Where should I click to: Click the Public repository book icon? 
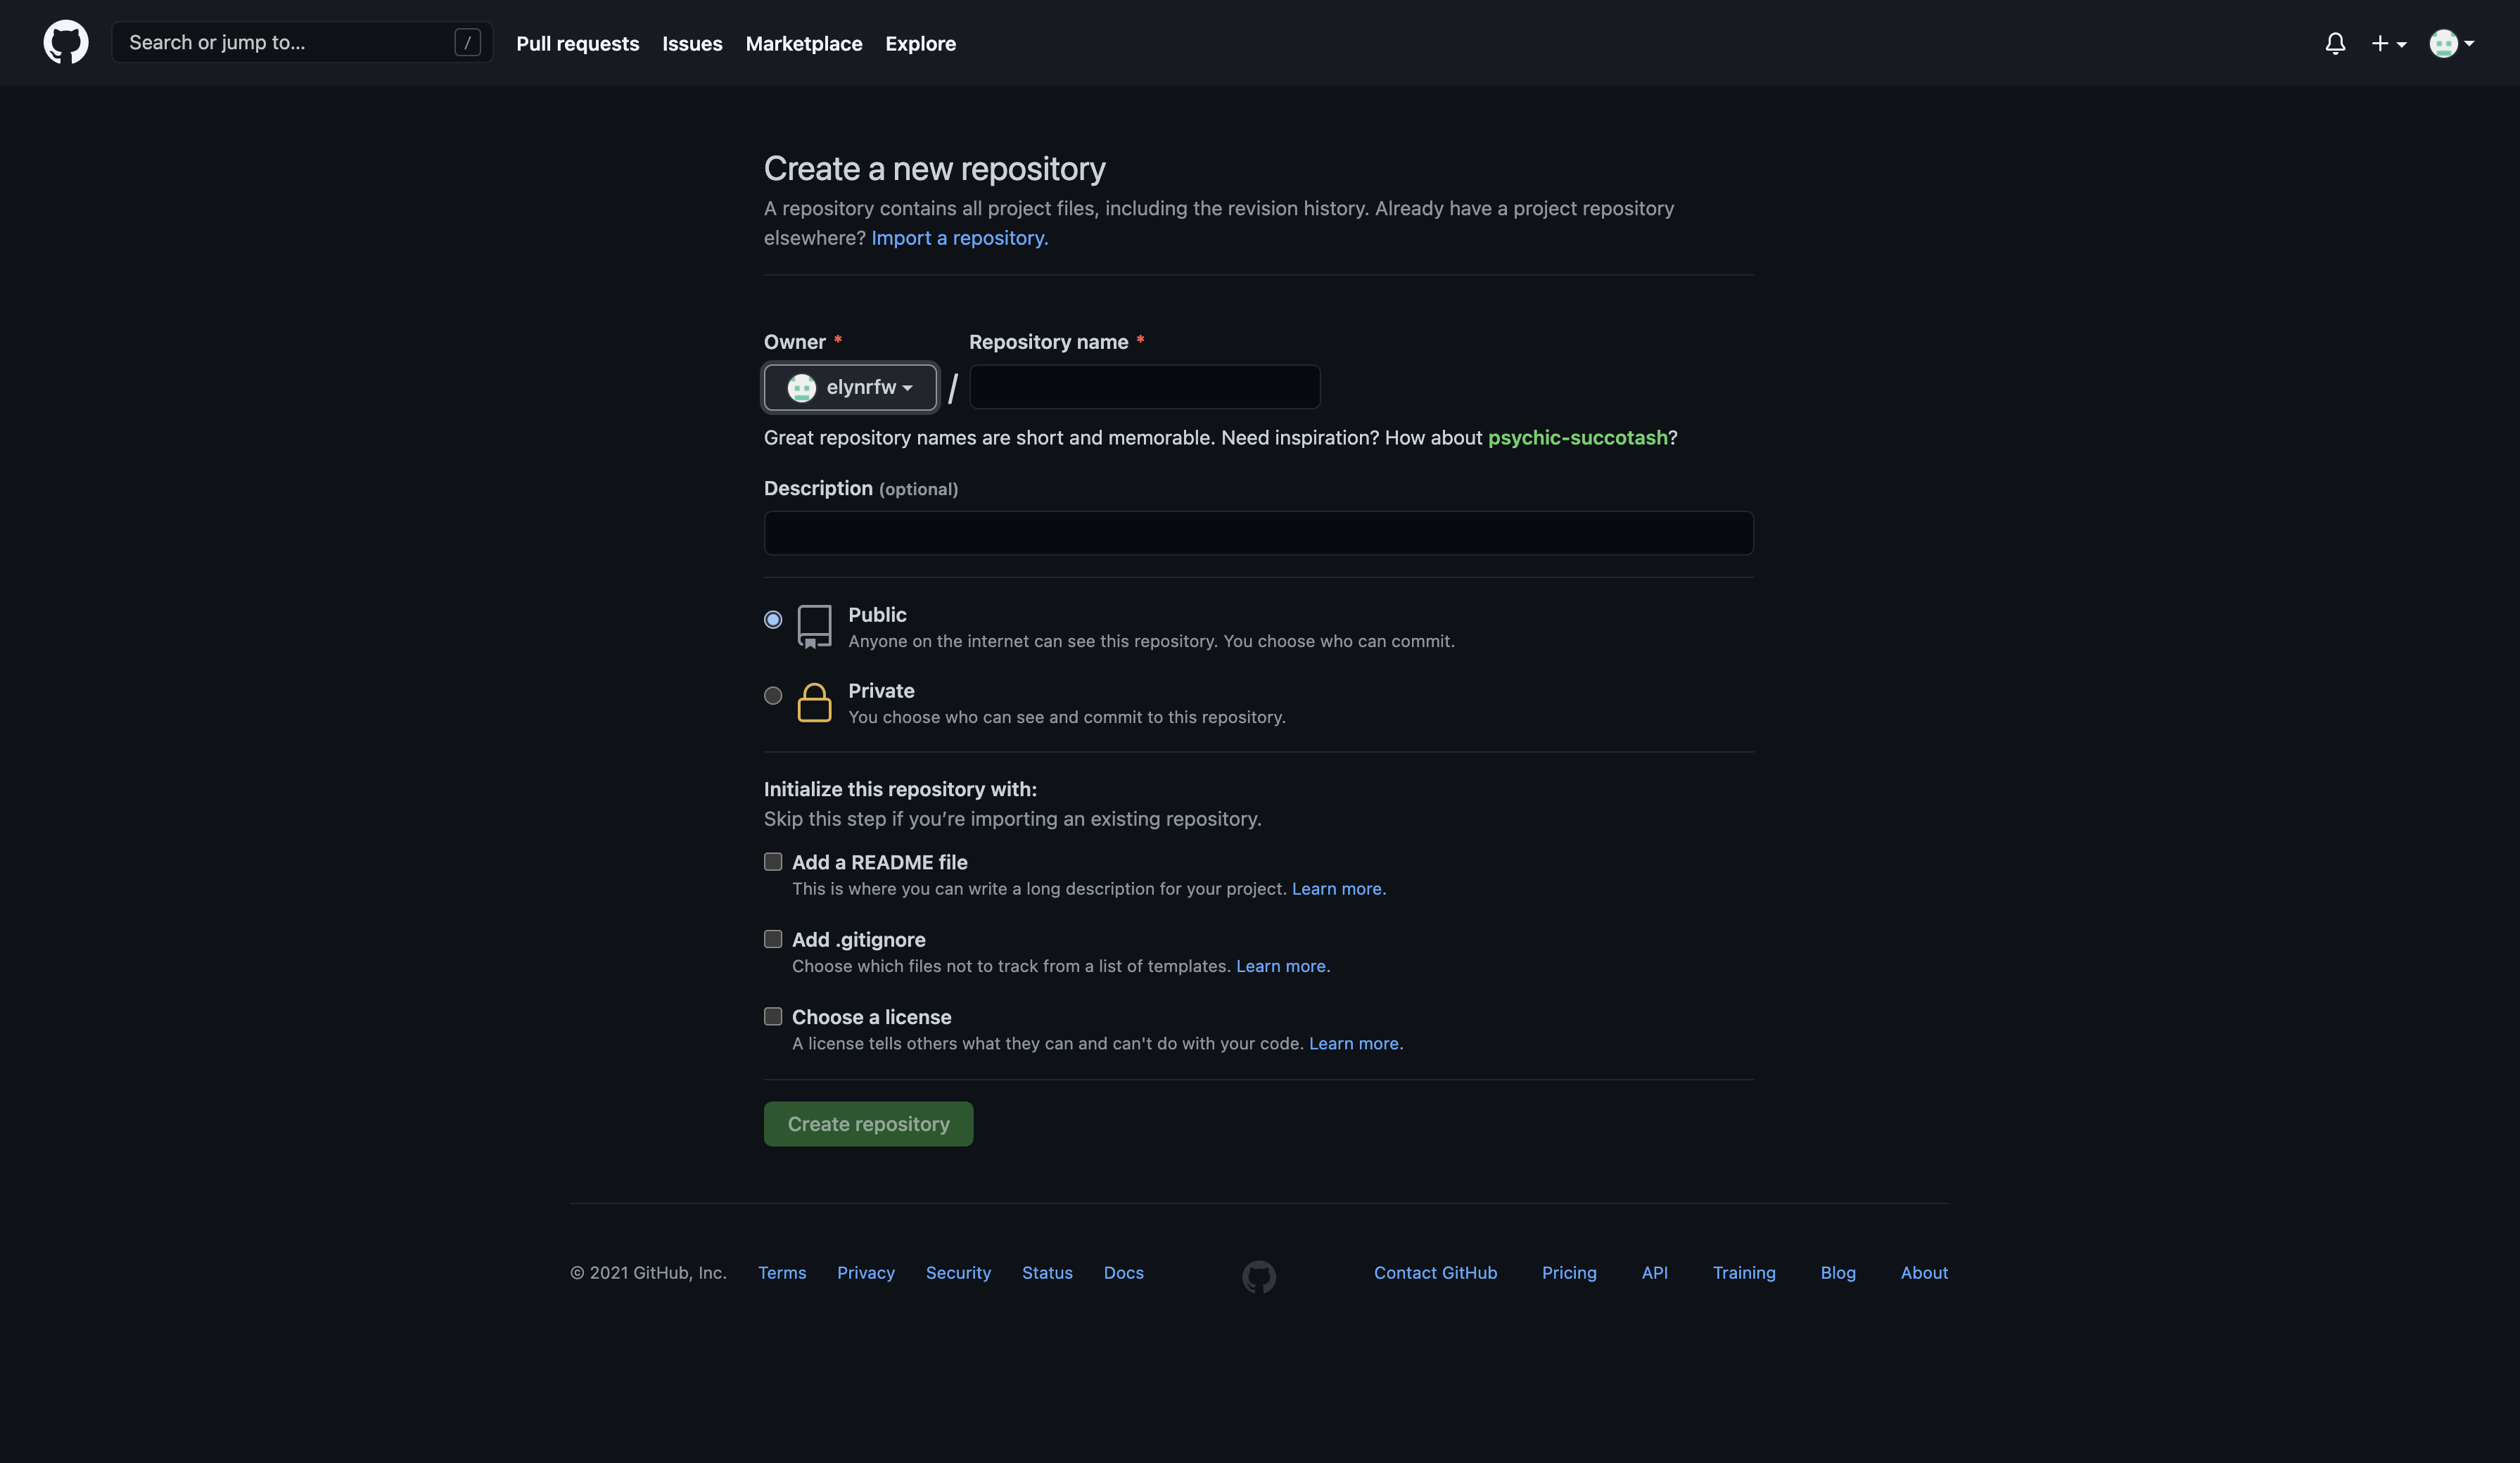coord(814,626)
